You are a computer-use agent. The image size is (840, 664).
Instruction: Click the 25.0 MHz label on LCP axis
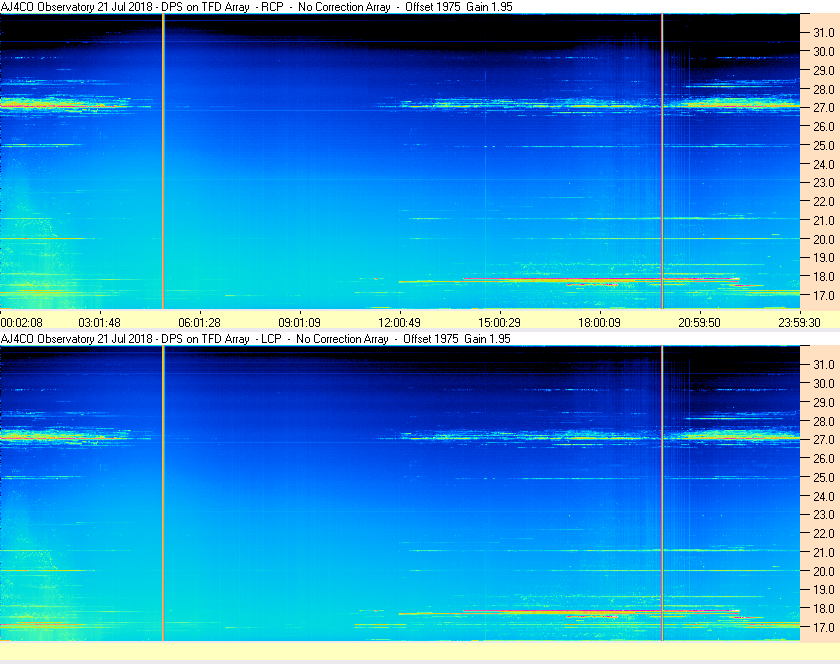point(823,478)
